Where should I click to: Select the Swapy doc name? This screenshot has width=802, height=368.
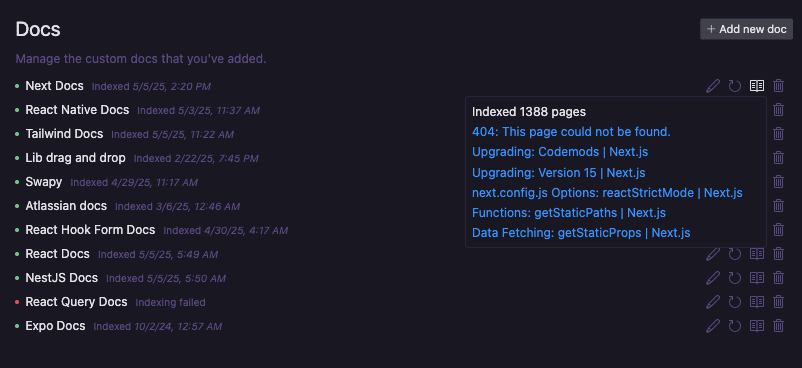pos(44,182)
